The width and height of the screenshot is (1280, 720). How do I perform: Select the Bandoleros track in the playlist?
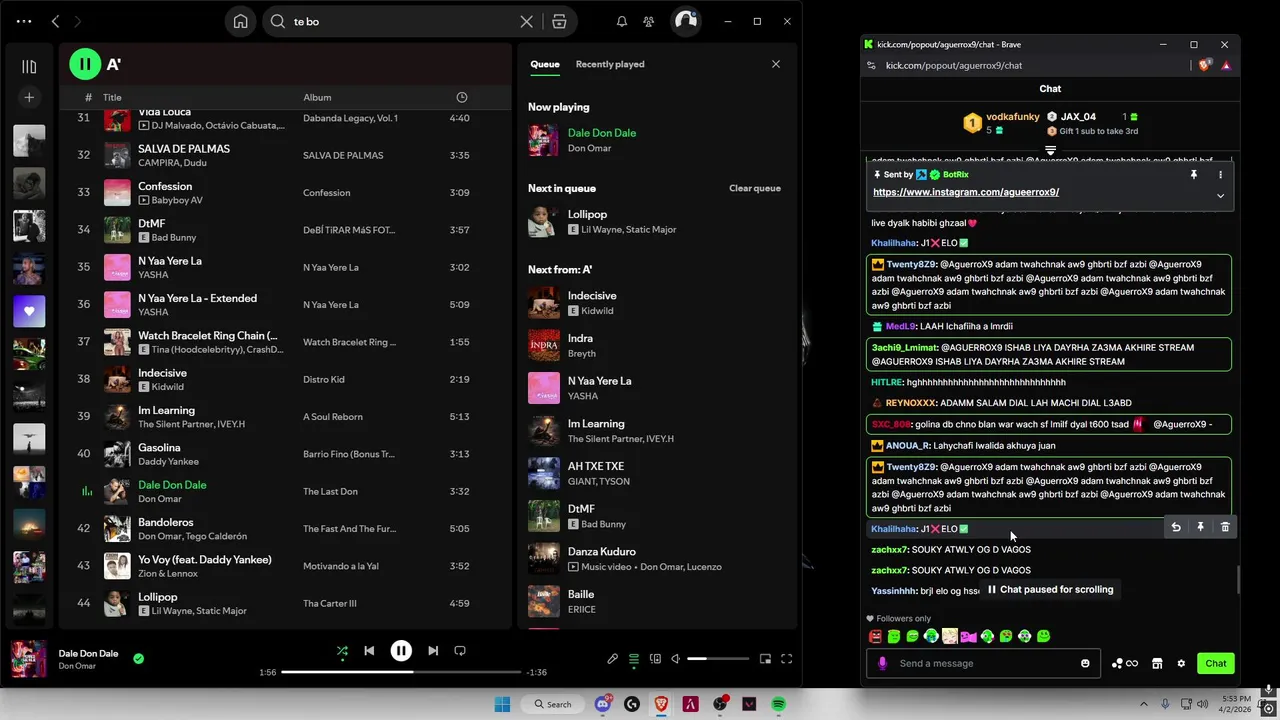[285, 529]
